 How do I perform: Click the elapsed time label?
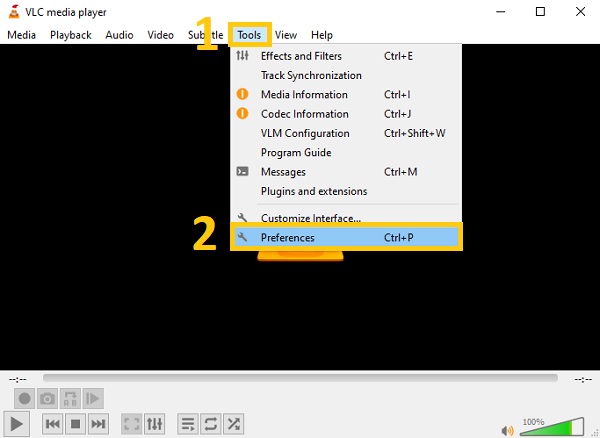point(18,379)
